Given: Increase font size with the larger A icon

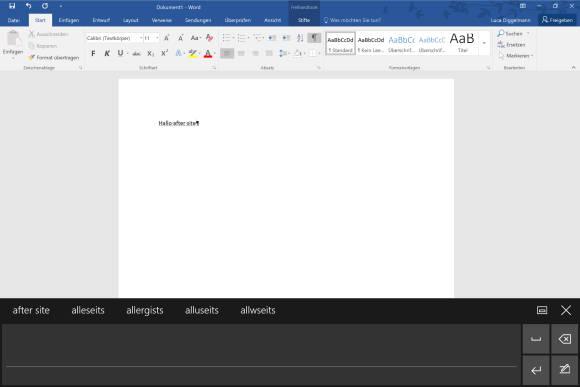Looking at the screenshot, I should (x=167, y=38).
